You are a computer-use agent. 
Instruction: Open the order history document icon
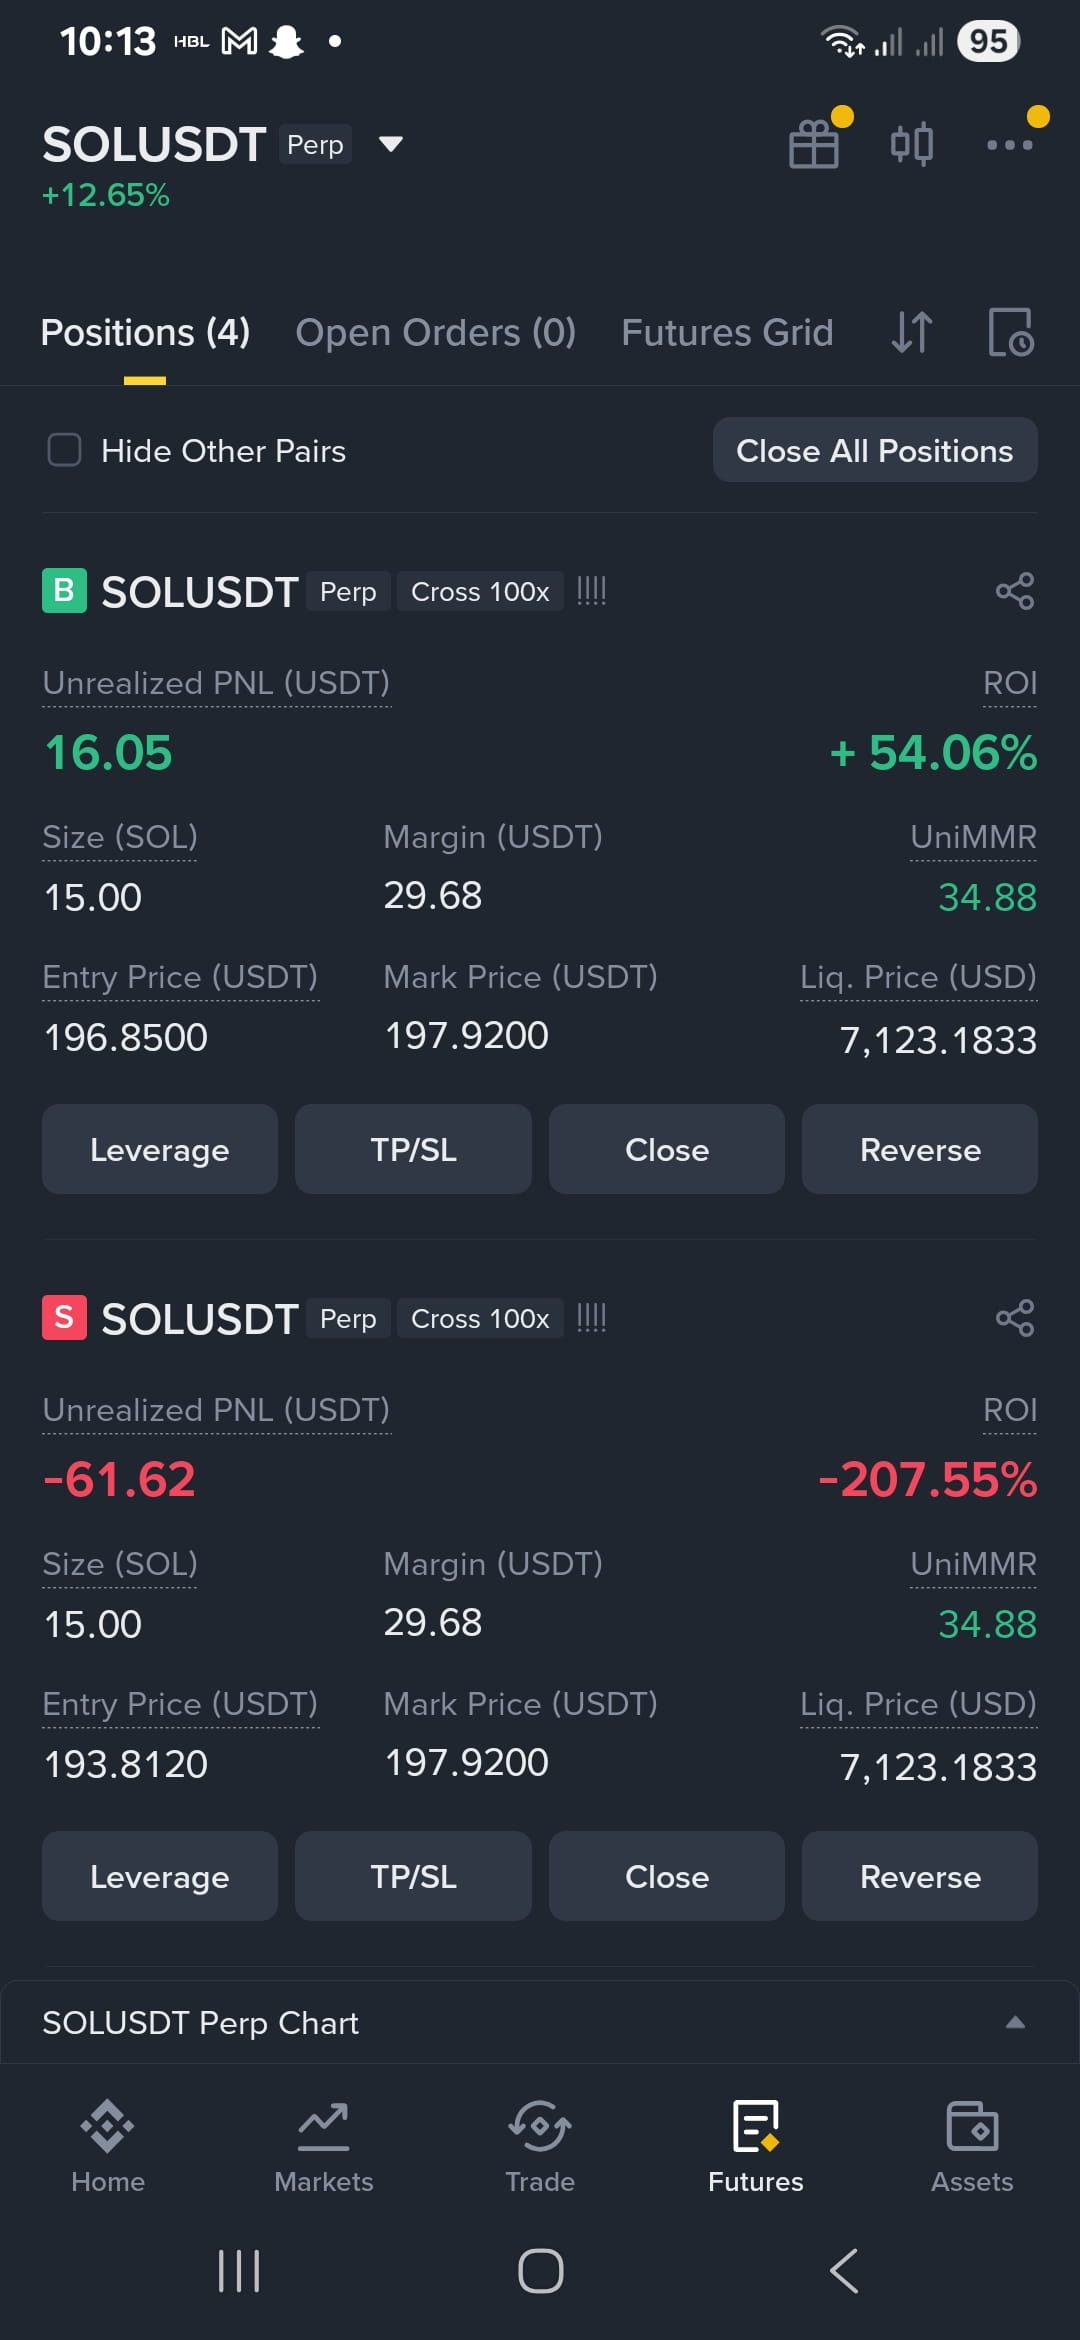pos(1011,332)
